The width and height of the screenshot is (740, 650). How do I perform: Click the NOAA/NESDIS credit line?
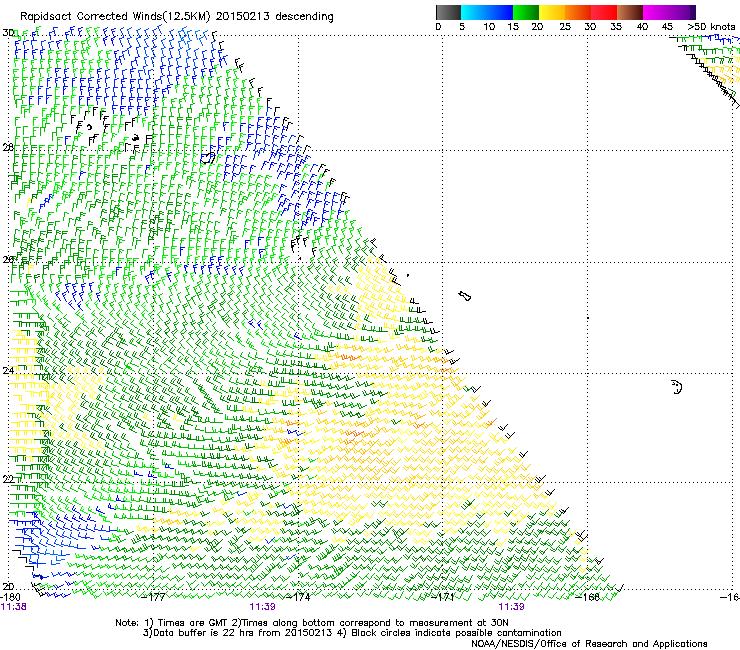589,644
